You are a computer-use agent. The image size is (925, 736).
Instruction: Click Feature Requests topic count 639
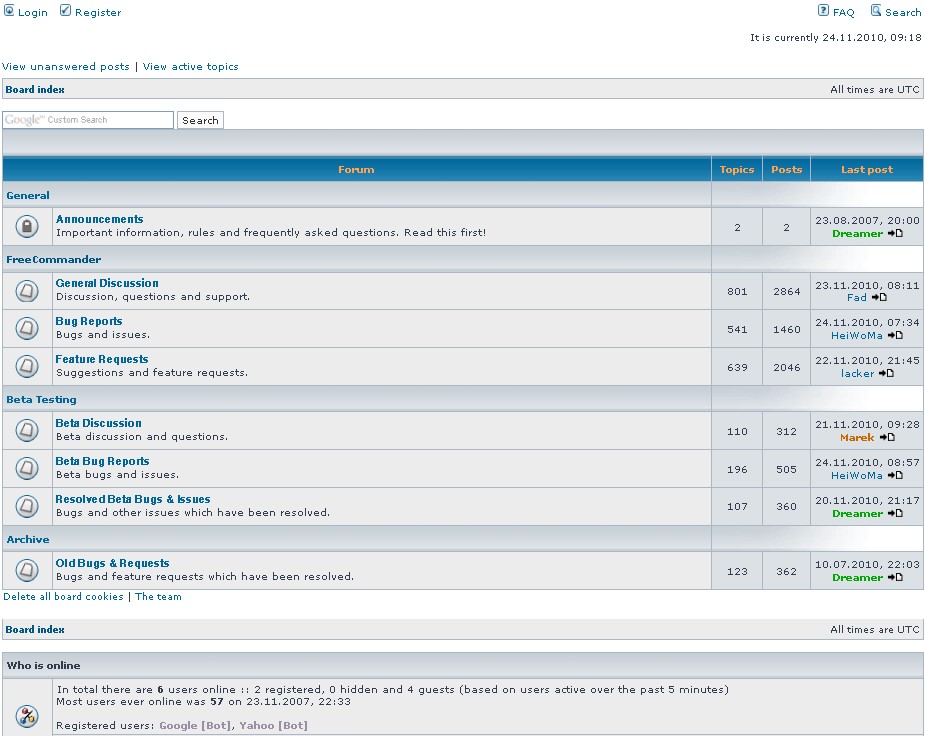(737, 367)
